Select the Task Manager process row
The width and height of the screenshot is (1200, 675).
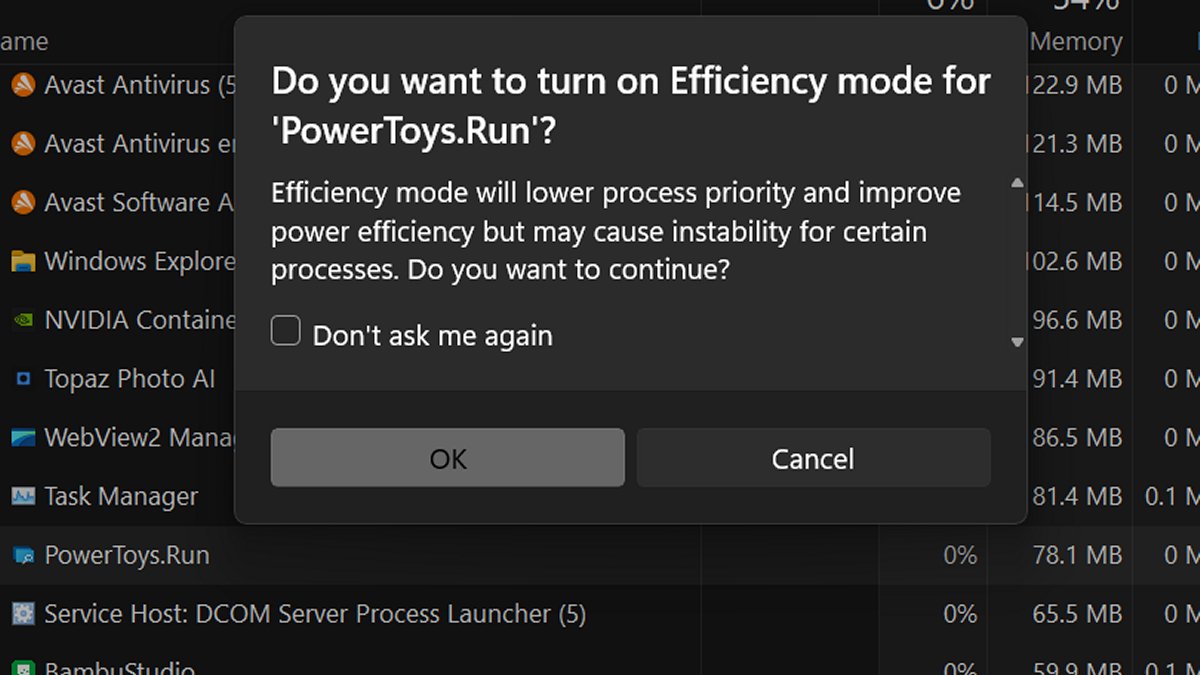[121, 497]
